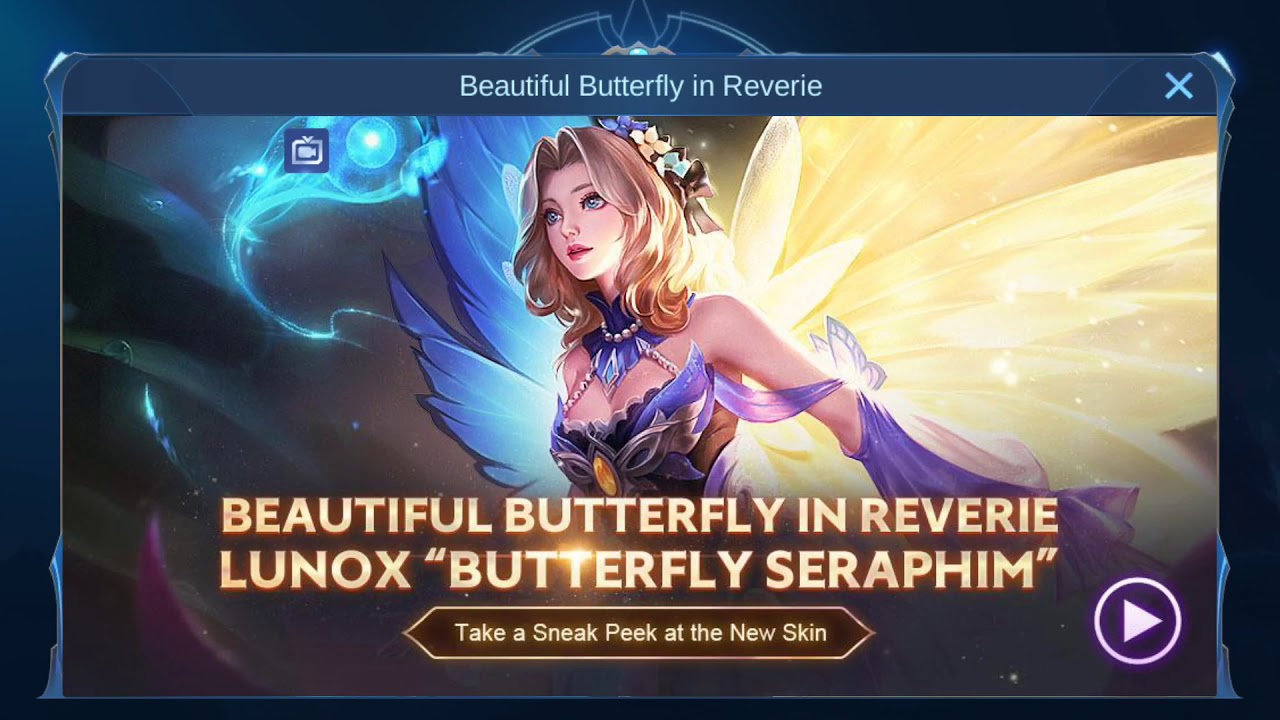Open the TV video icon on banner
This screenshot has width=1280, height=720.
pyautogui.click(x=306, y=151)
